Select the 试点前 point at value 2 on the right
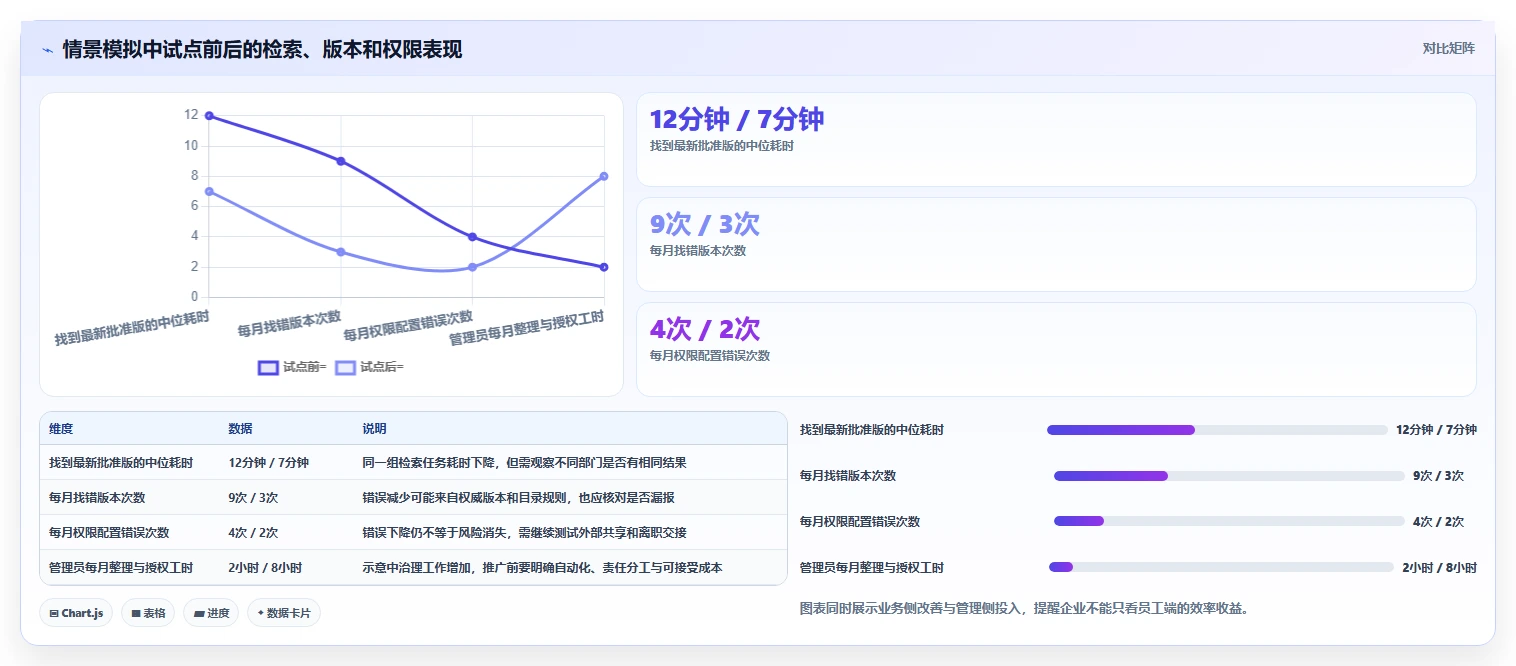This screenshot has height=666, width=1516. click(604, 267)
